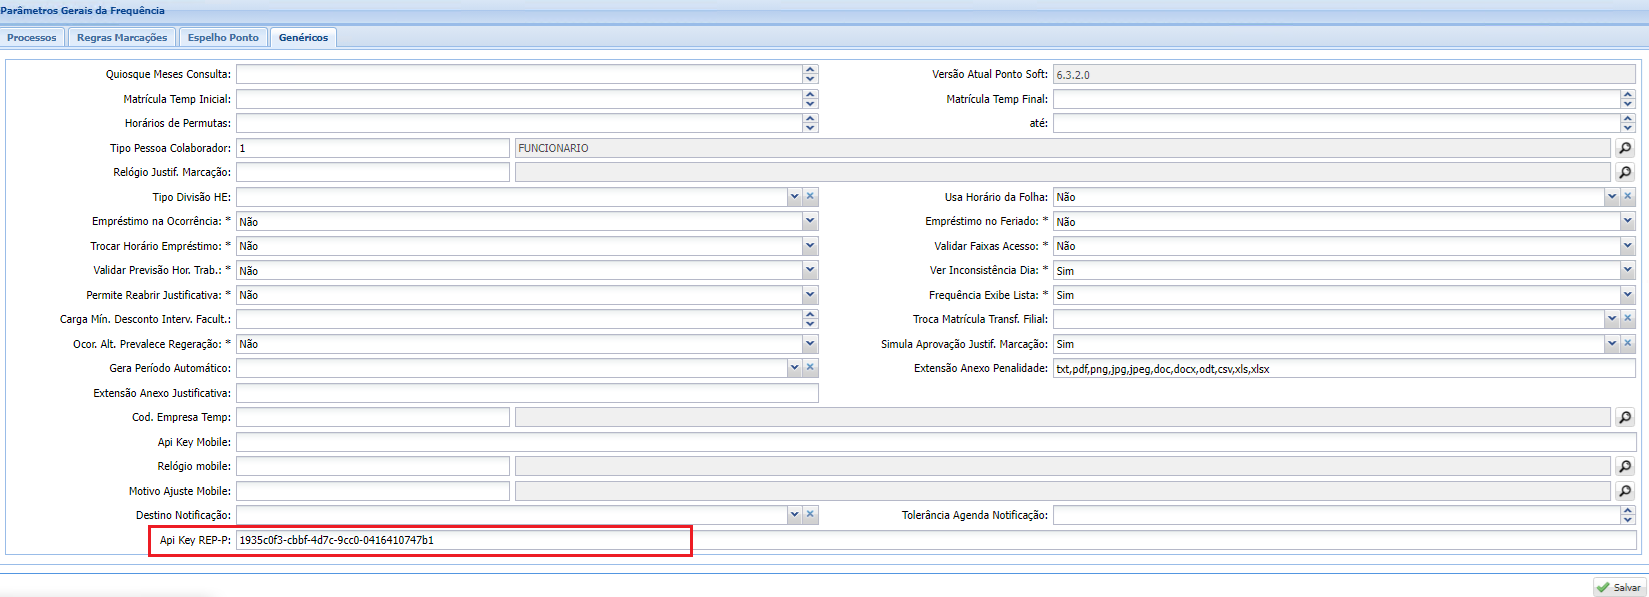Open Permite Reabrir Justificativa dropdown

[810, 295]
